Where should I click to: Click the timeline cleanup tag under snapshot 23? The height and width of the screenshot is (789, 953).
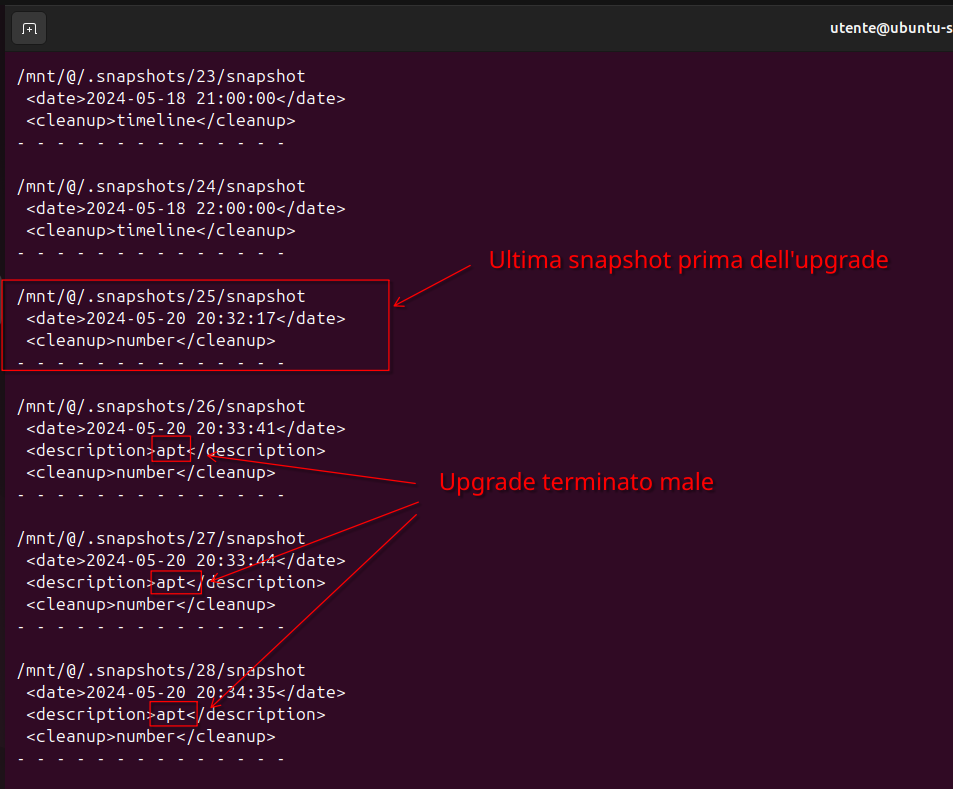pyautogui.click(x=160, y=120)
